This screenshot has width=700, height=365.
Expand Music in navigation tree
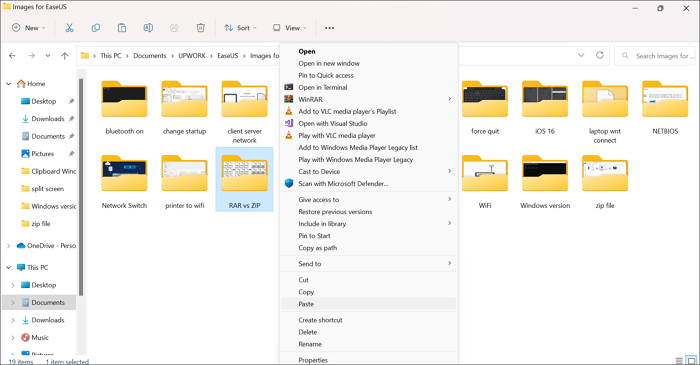[13, 337]
